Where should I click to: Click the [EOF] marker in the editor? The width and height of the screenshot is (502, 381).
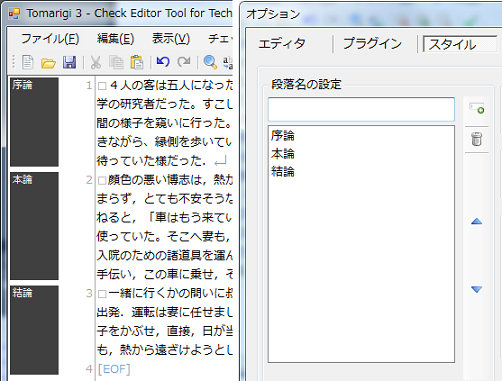click(x=114, y=369)
